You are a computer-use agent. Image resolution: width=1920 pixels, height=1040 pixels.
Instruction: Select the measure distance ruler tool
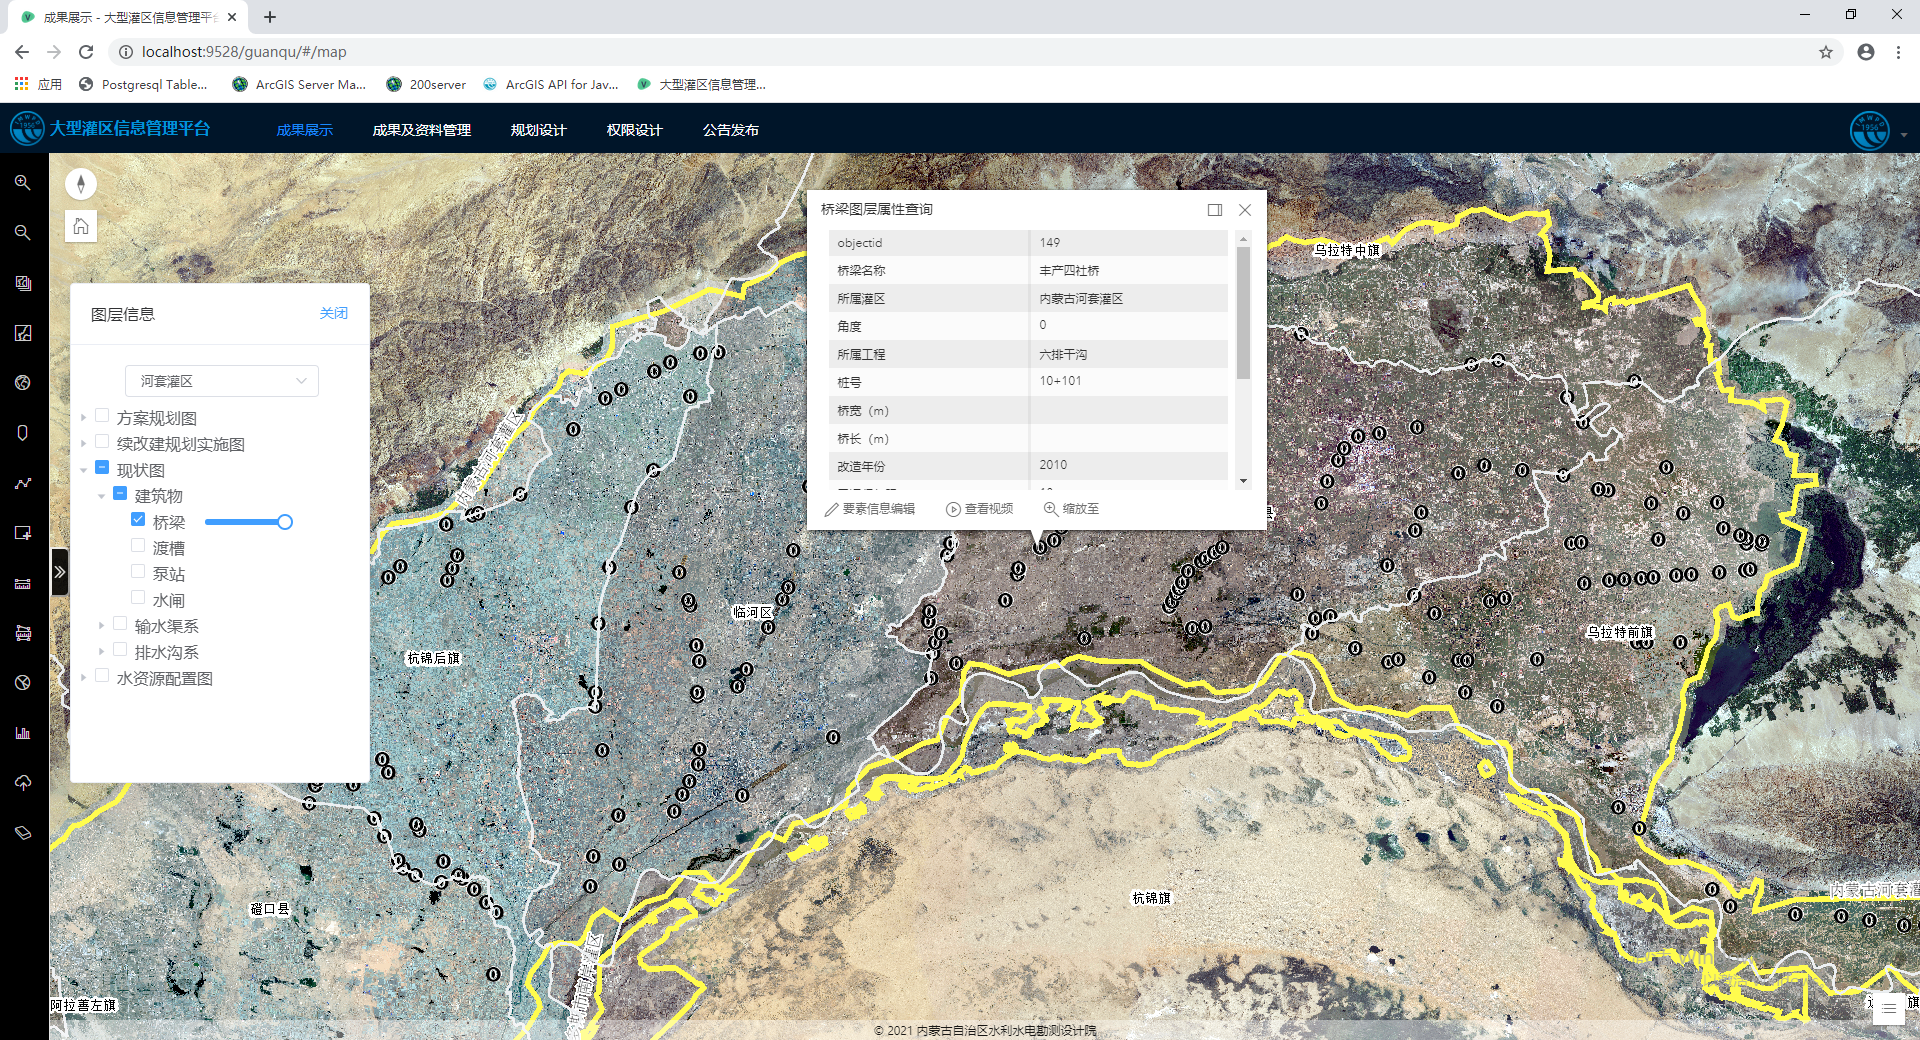[23, 583]
